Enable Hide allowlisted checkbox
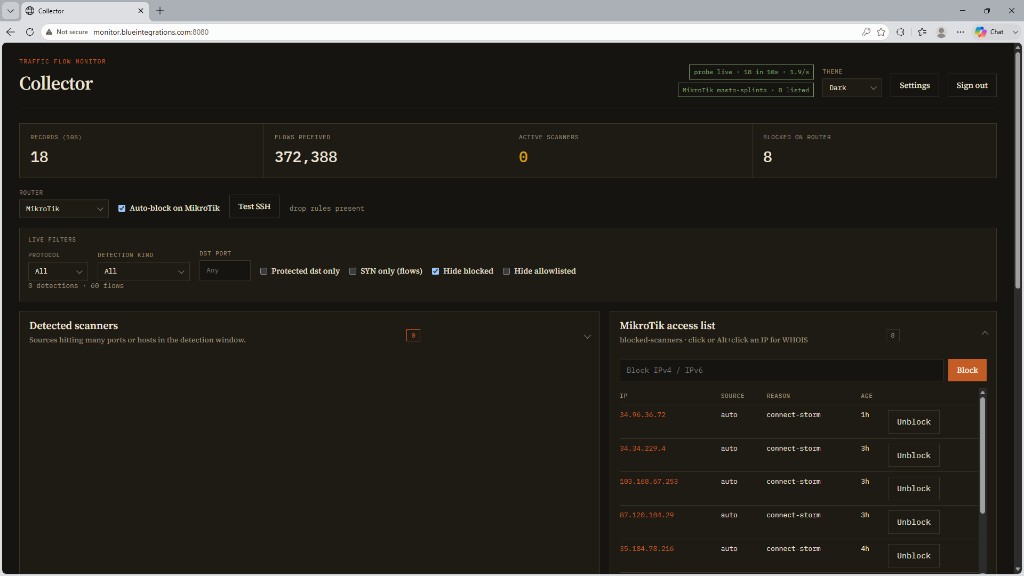This screenshot has width=1024, height=576. click(x=506, y=271)
